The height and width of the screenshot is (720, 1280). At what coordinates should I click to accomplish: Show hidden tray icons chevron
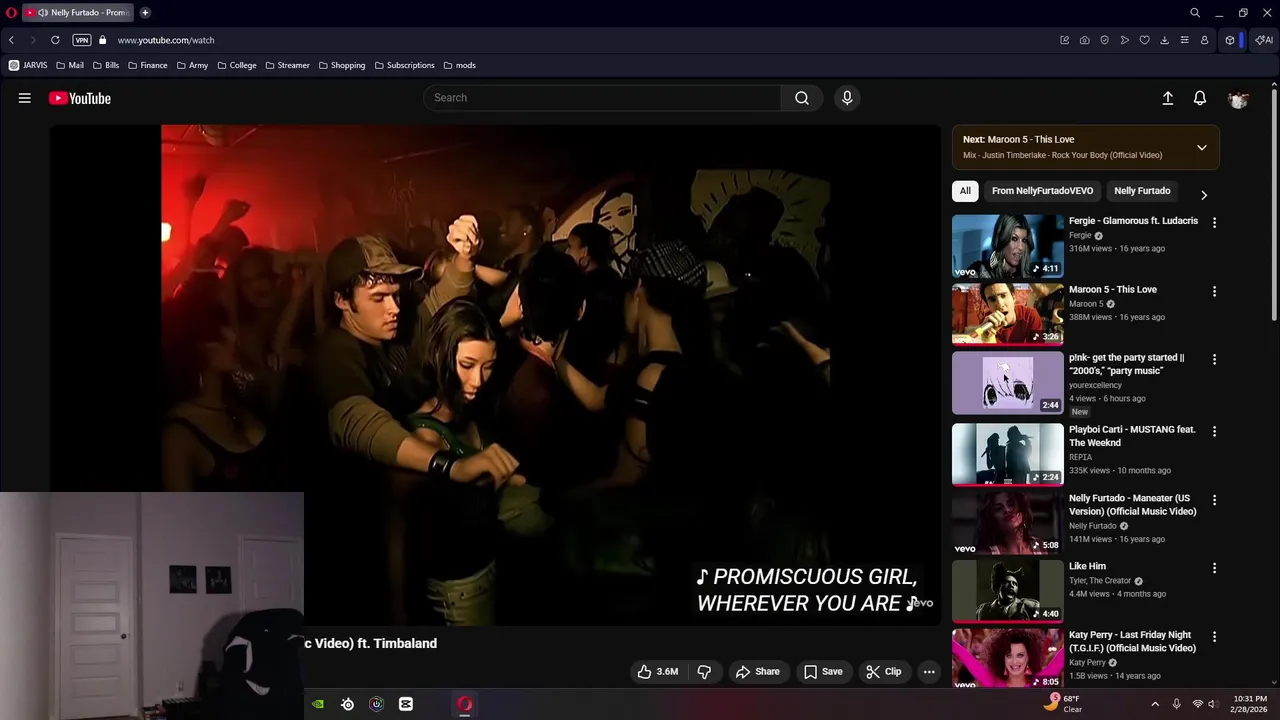1155,704
